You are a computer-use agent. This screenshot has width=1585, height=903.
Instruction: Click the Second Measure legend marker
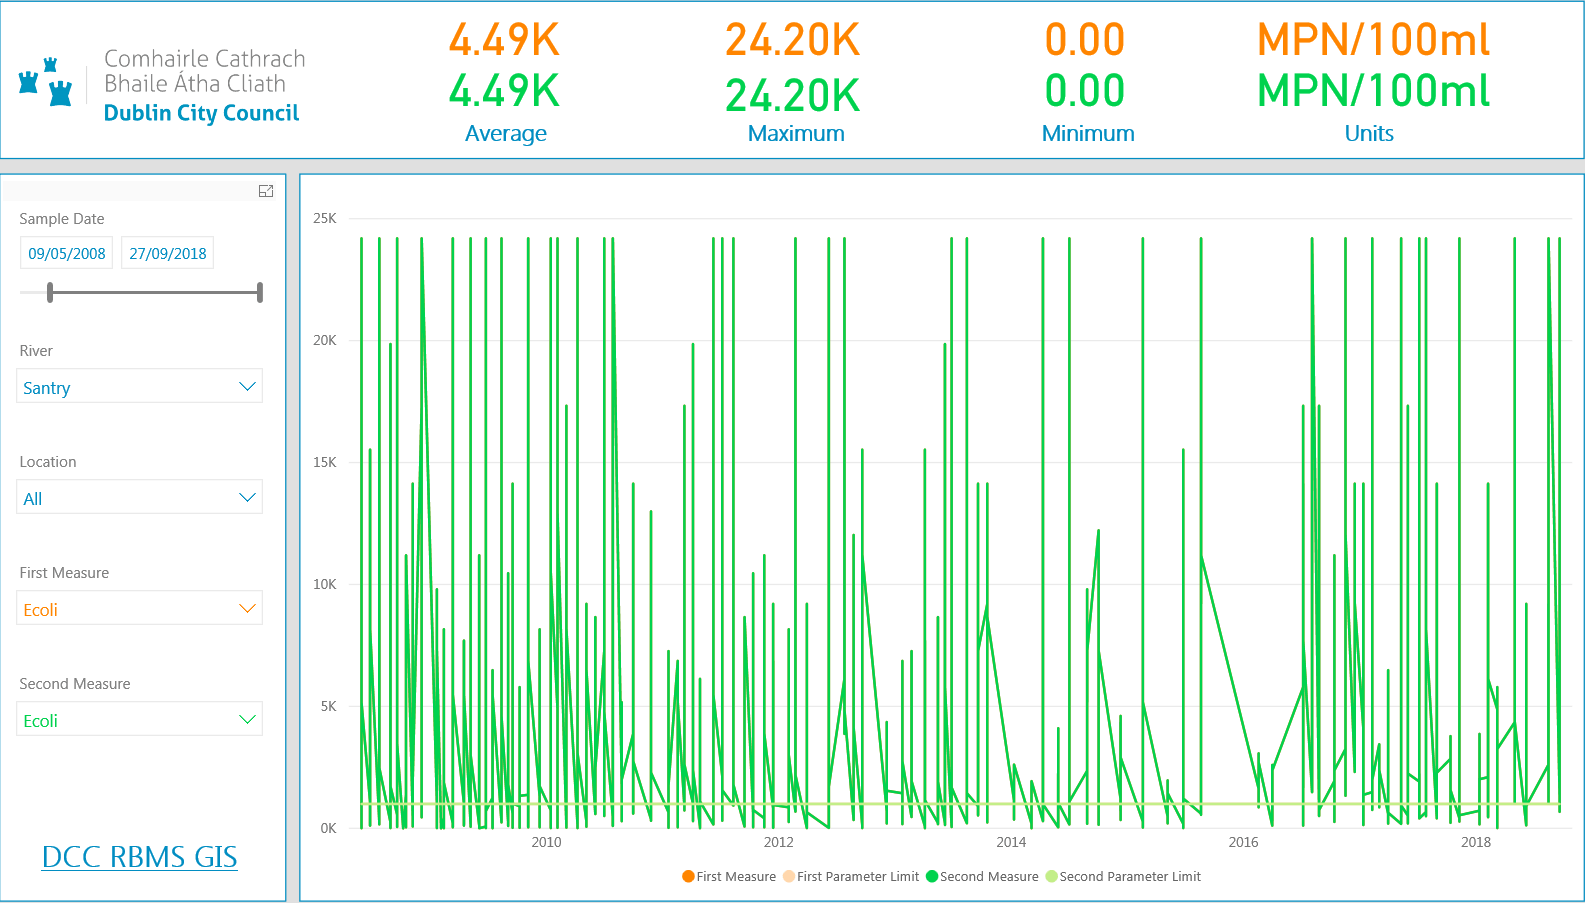(932, 876)
